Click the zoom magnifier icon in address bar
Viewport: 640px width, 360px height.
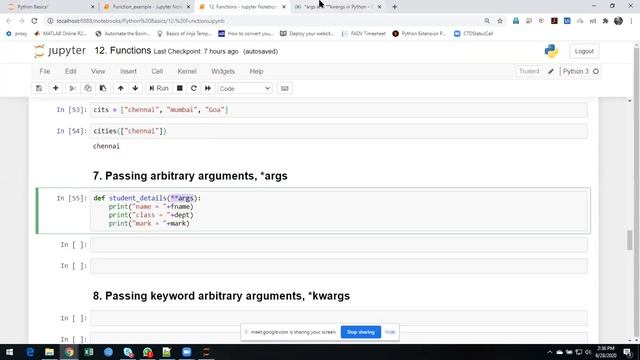(487, 21)
